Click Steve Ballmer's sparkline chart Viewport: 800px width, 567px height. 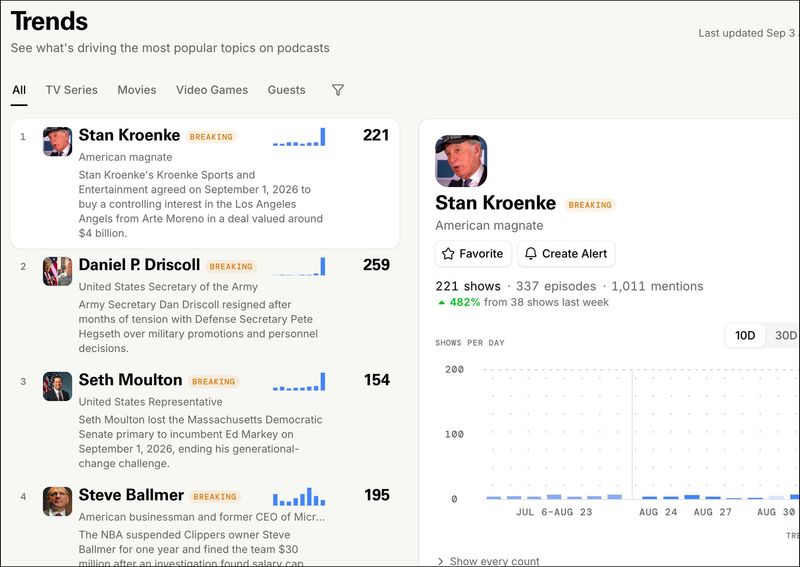click(x=299, y=496)
